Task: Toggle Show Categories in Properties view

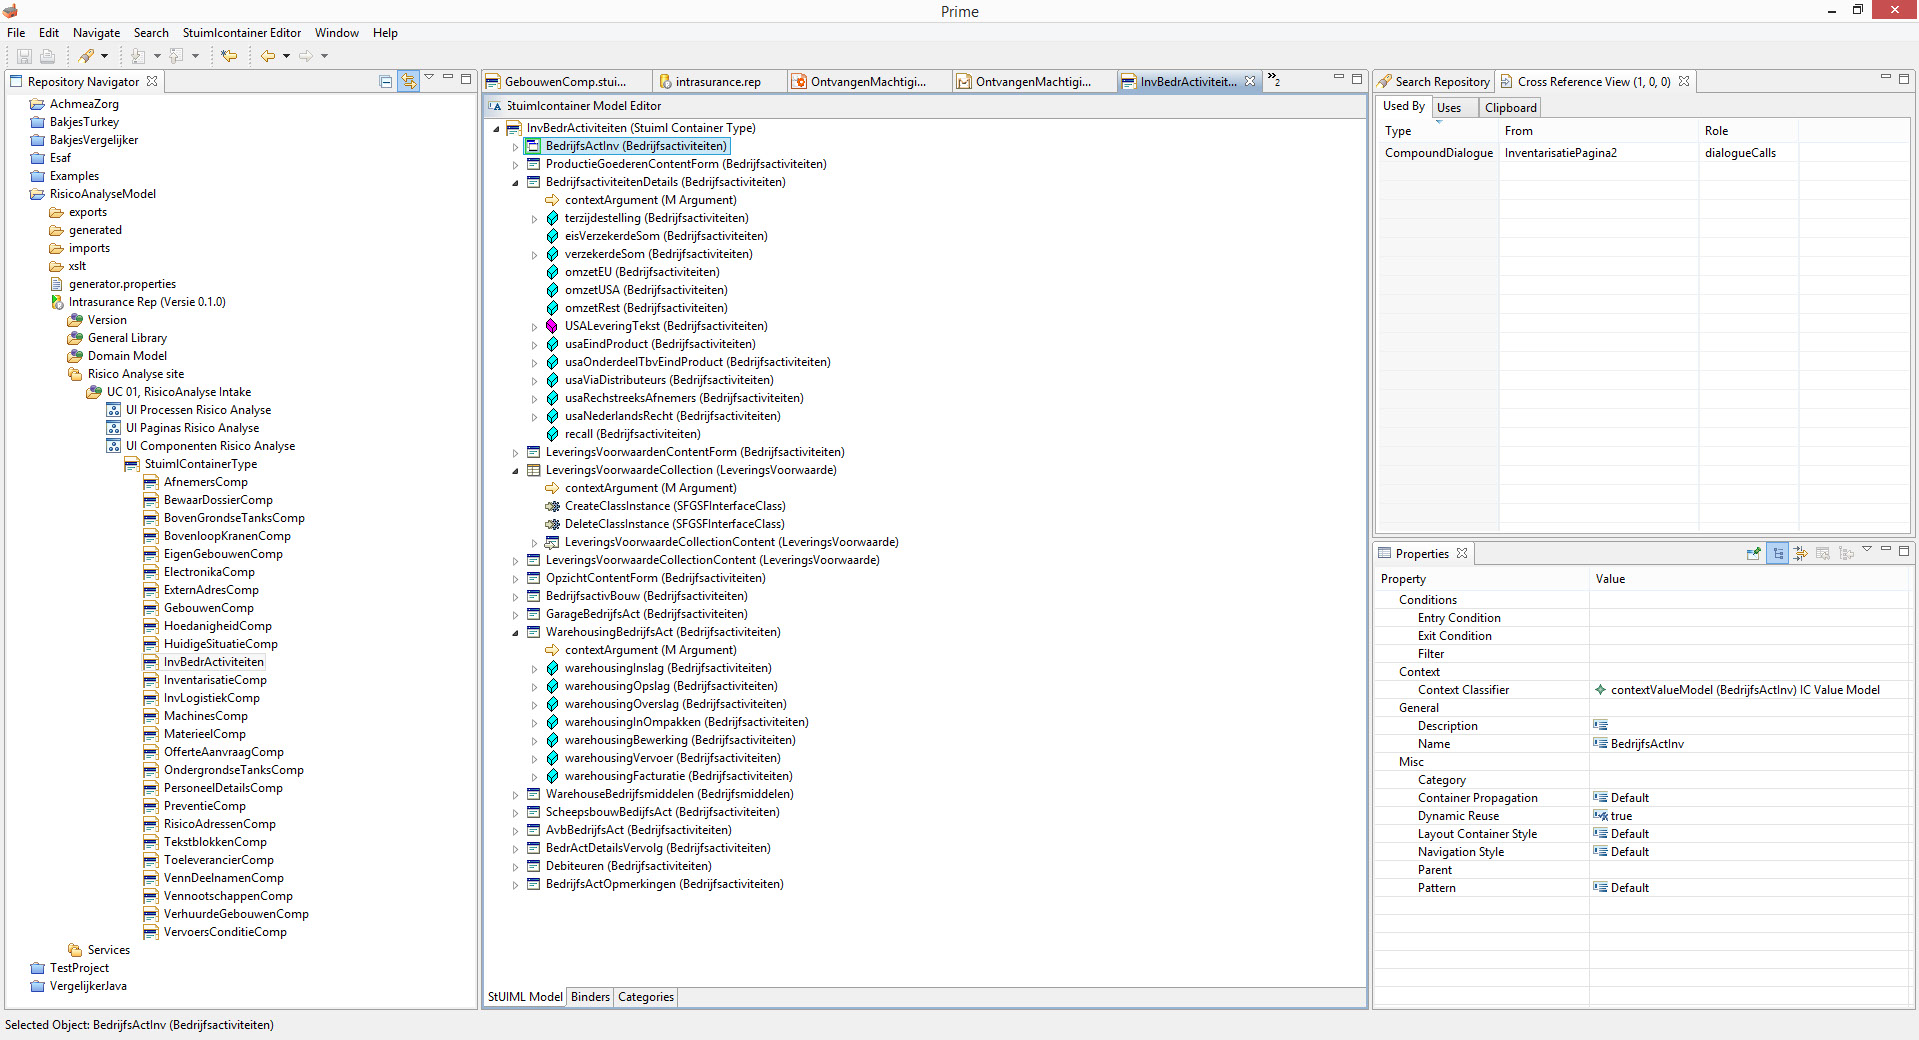Action: pyautogui.click(x=1778, y=554)
